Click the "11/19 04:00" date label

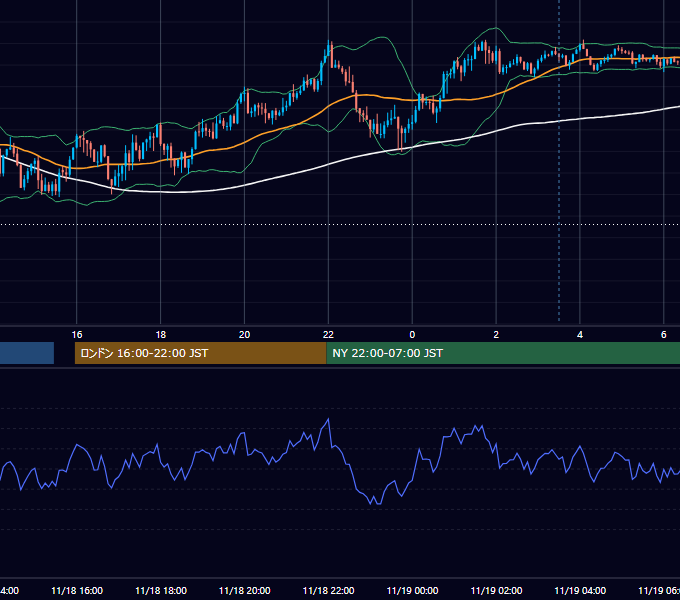[x=580, y=590]
